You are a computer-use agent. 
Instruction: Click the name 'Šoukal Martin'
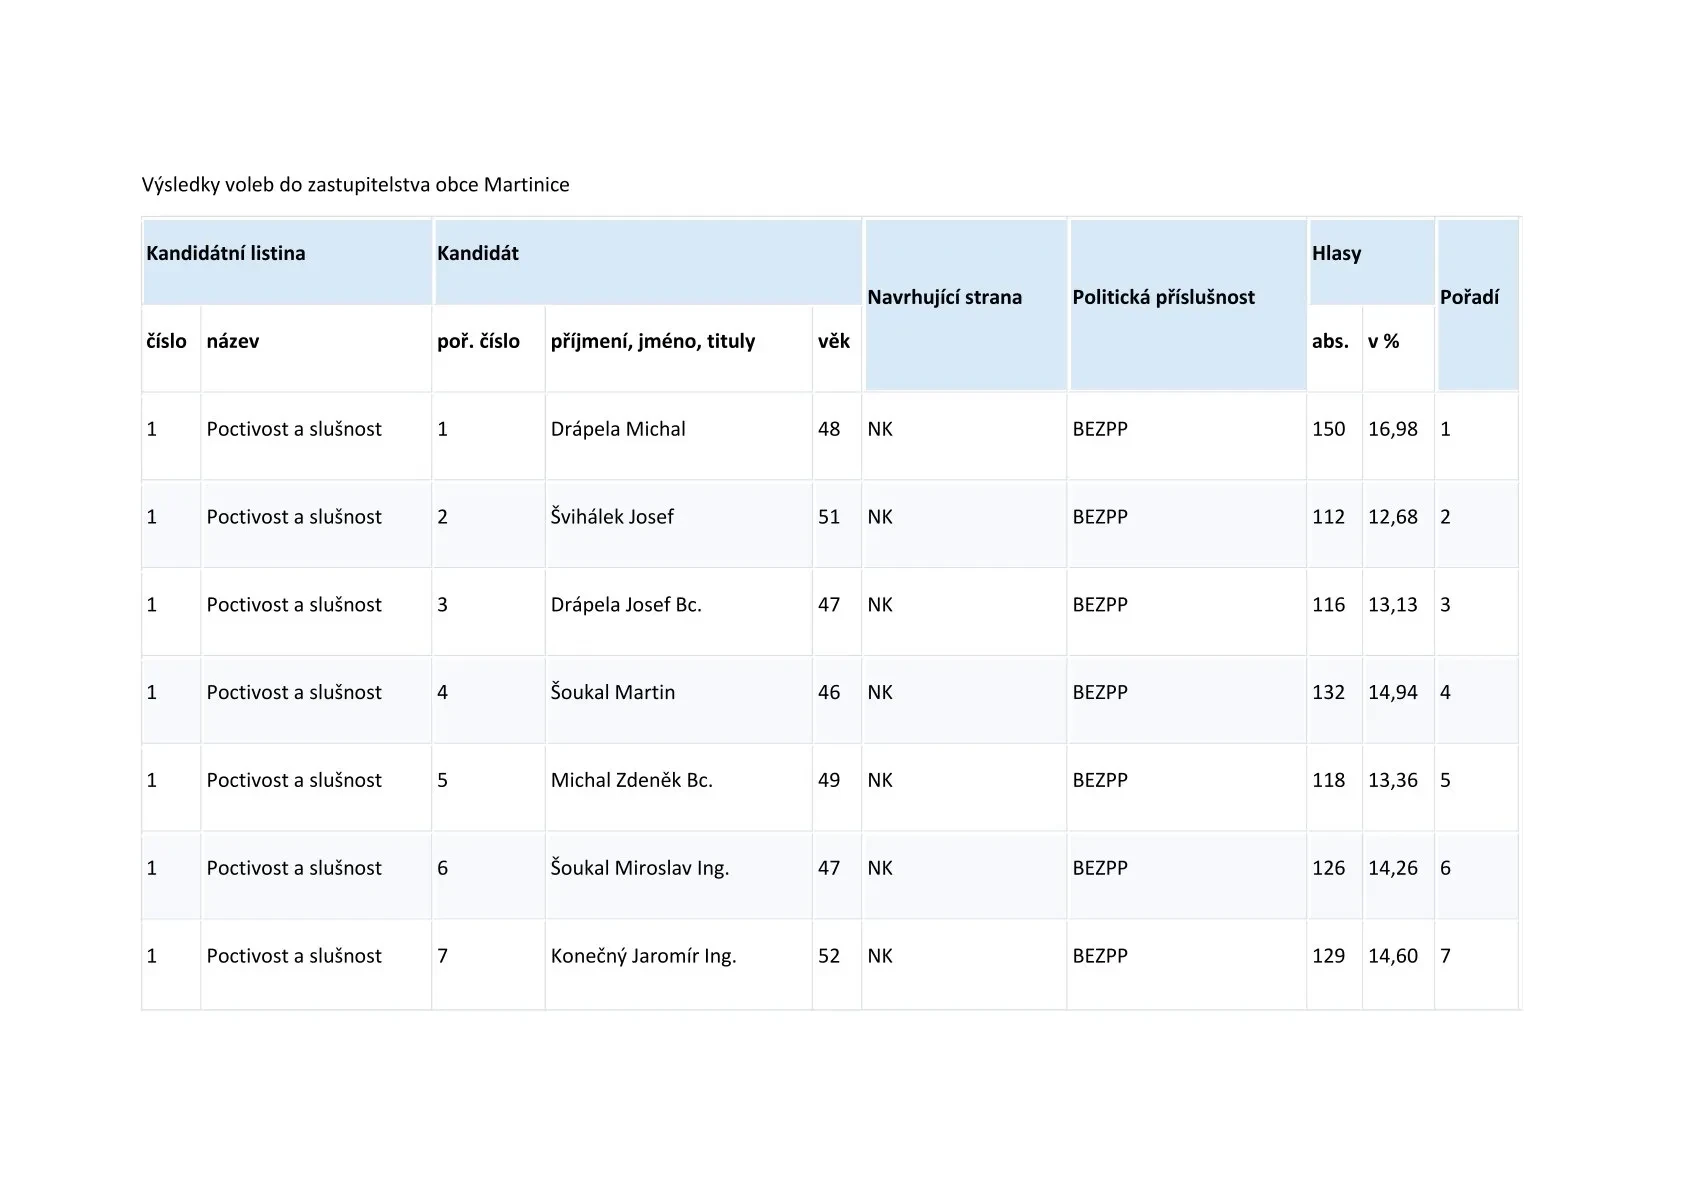tap(613, 693)
